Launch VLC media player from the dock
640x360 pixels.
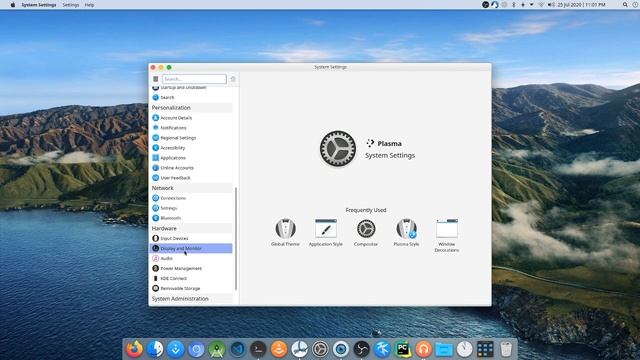(x=279, y=349)
